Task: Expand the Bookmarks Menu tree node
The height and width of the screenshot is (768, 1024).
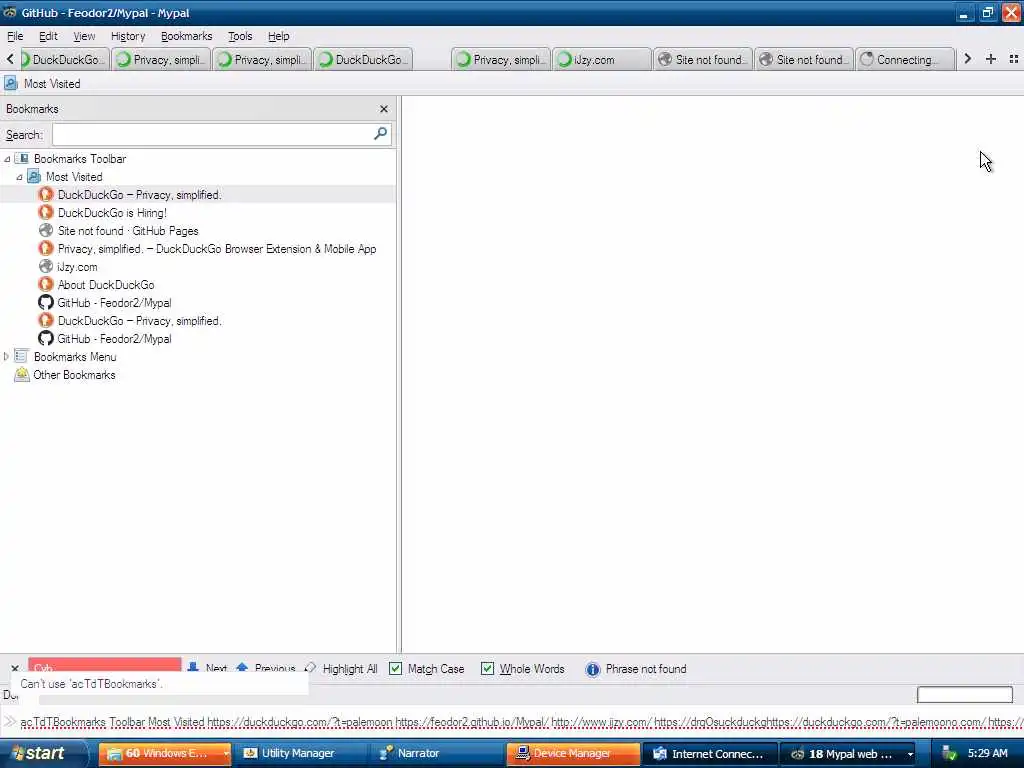Action: coord(7,357)
